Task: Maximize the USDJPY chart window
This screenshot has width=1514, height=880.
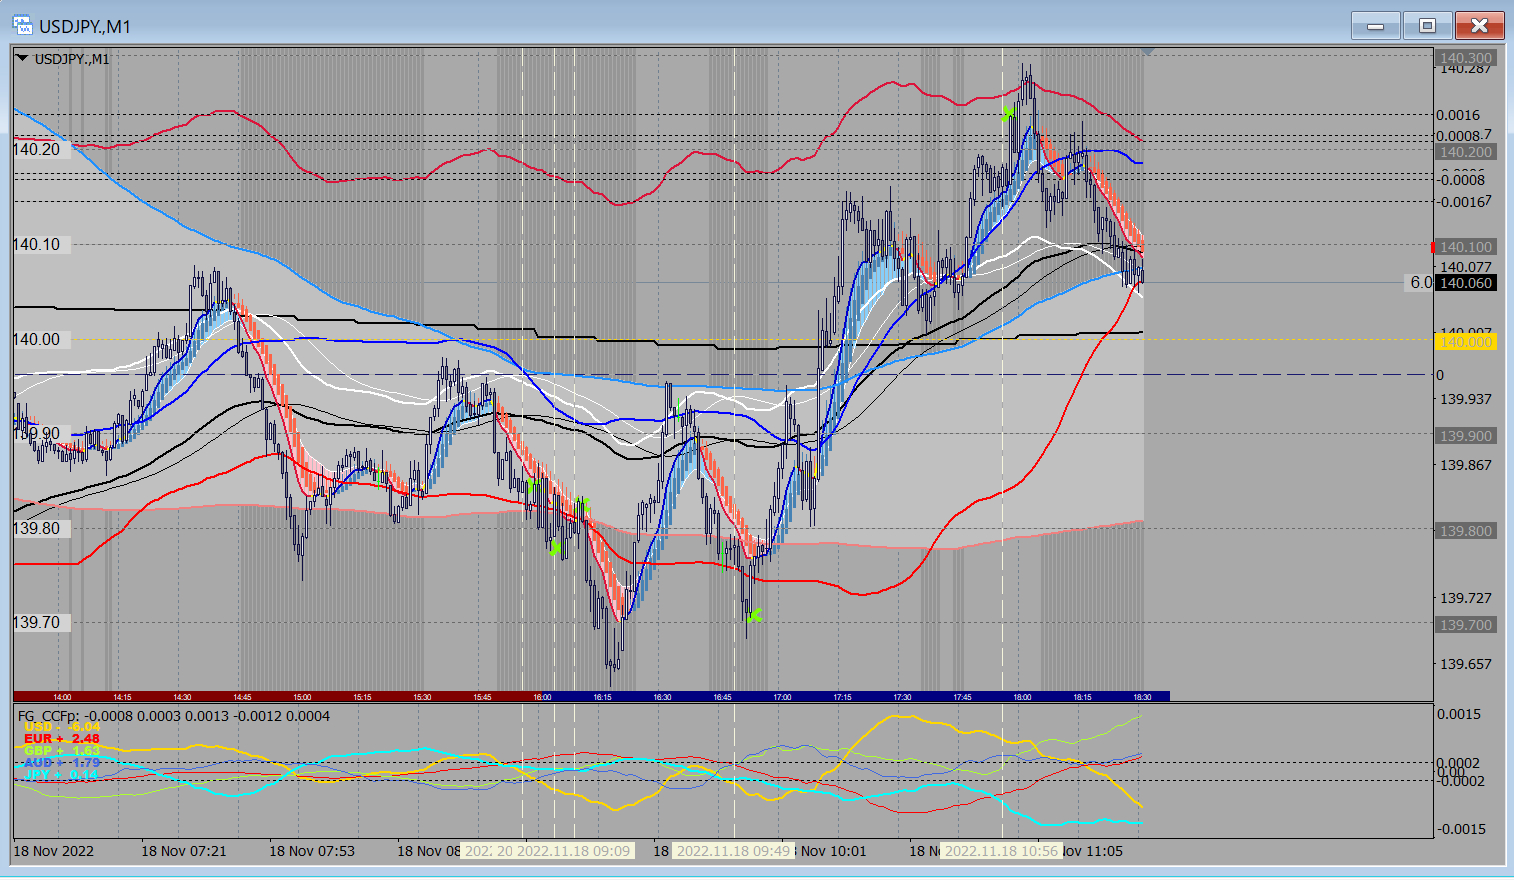Action: (x=1427, y=25)
